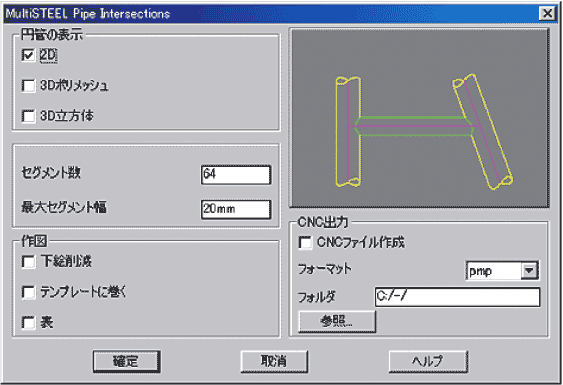Click the フォルダ path input field
The width and height of the screenshot is (563, 385).
click(x=457, y=297)
